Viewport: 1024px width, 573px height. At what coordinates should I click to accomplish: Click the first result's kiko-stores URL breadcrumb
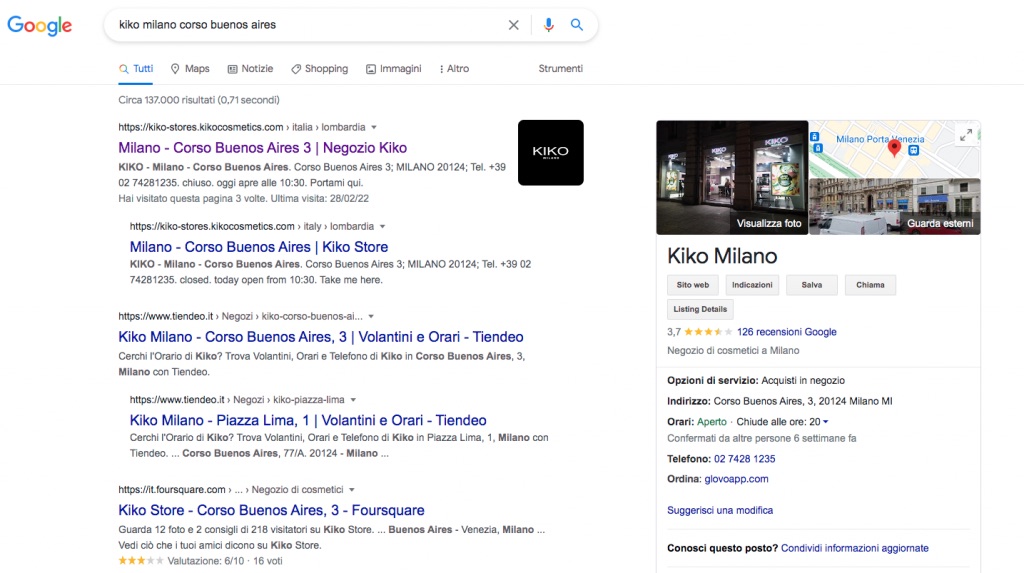(x=242, y=127)
